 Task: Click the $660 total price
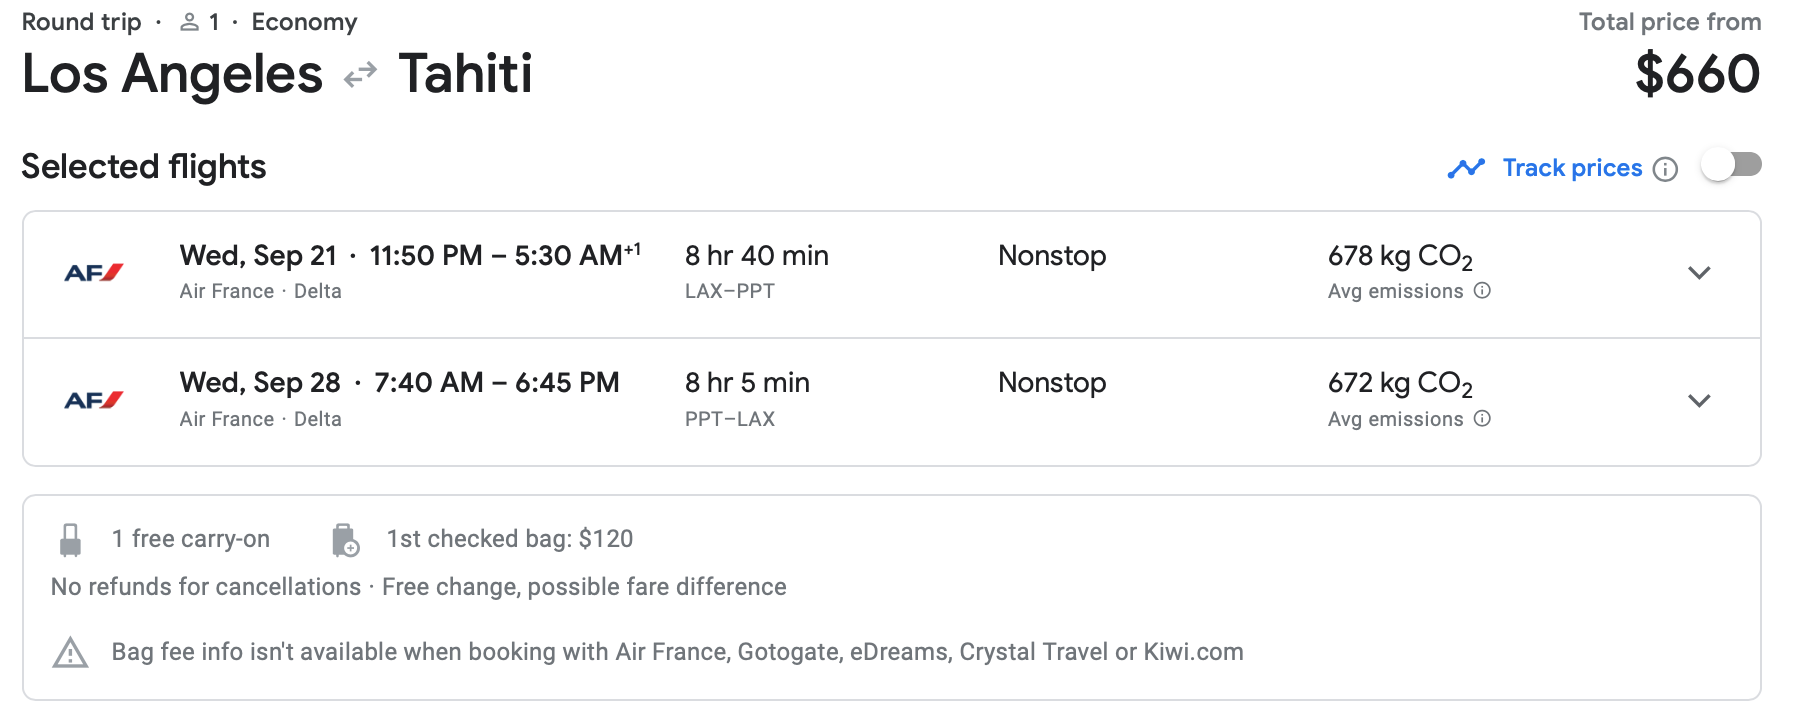point(1697,75)
